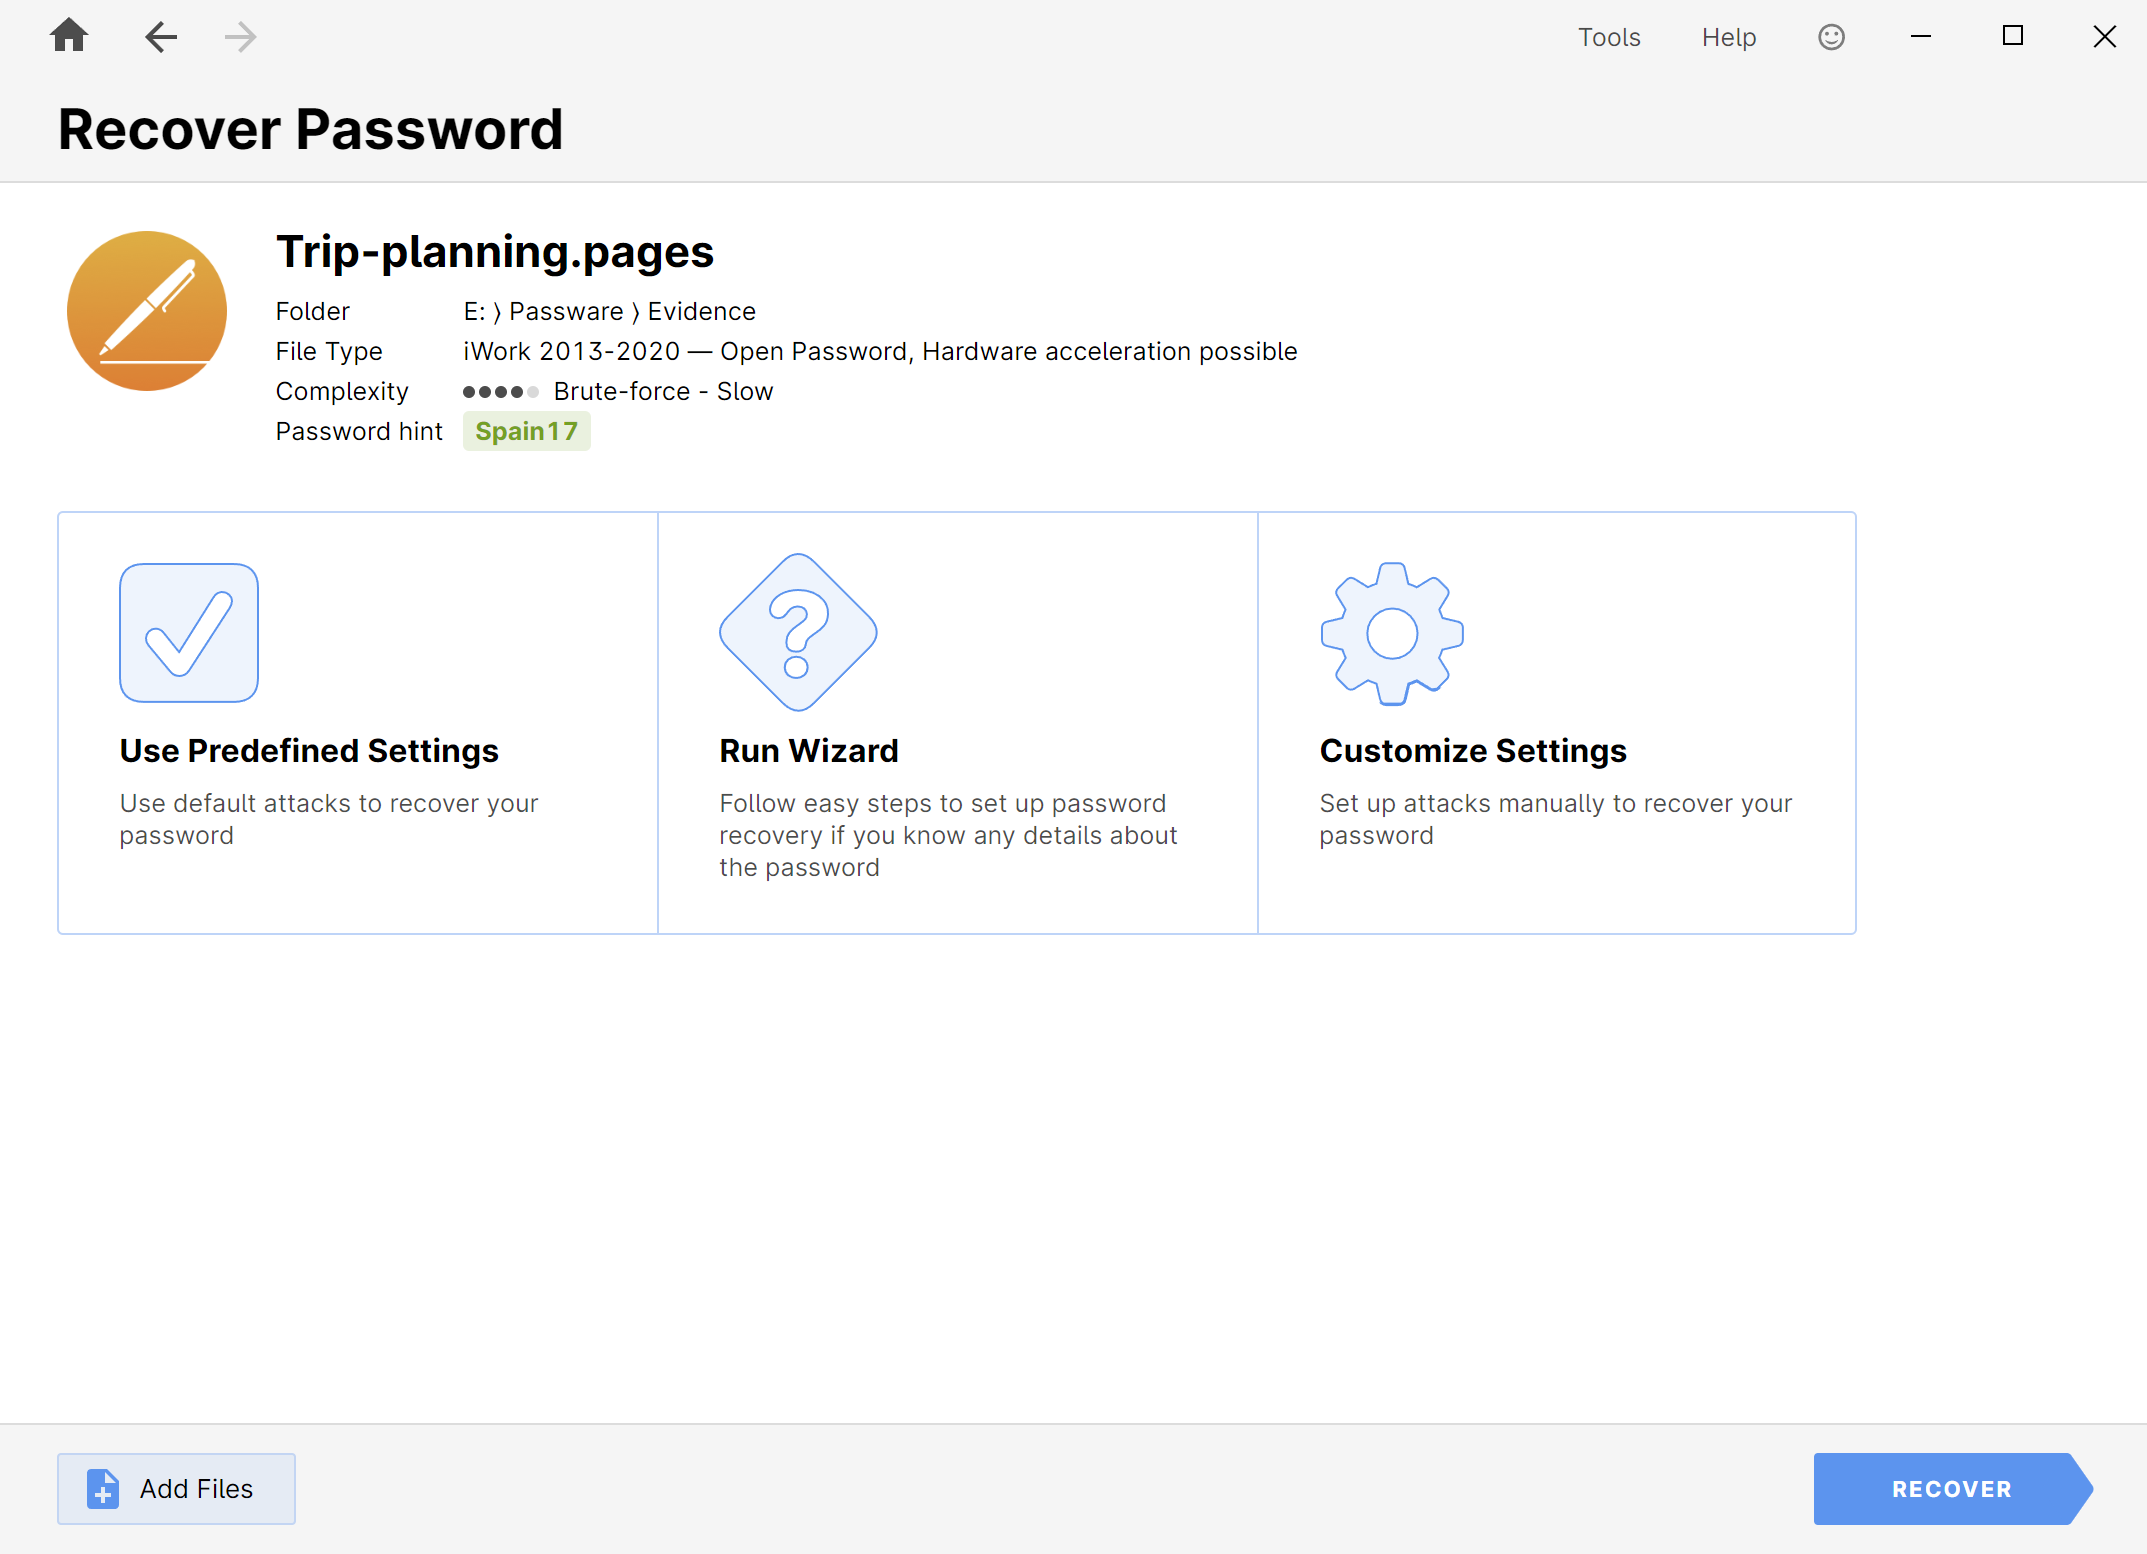The image size is (2147, 1554).
Task: Click the question mark Wizard icon
Action: [x=797, y=632]
